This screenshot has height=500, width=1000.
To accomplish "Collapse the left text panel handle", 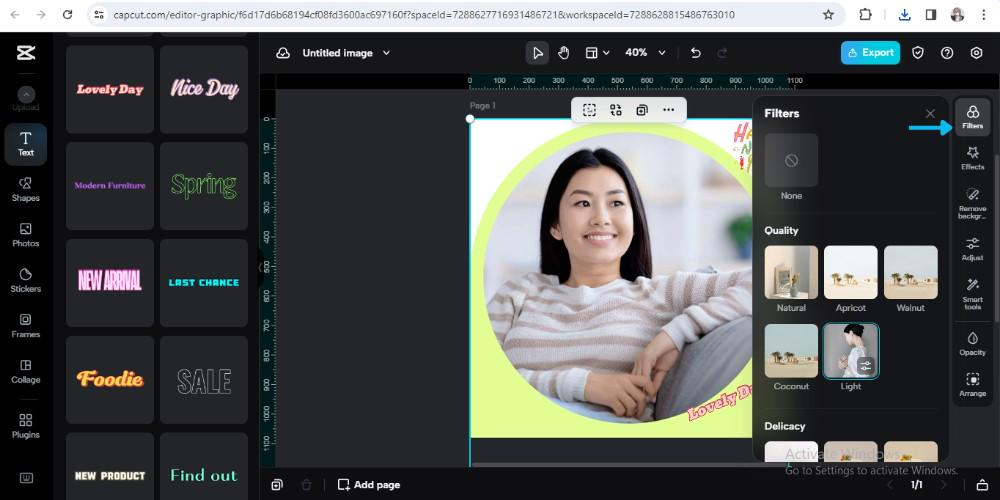I will point(260,267).
